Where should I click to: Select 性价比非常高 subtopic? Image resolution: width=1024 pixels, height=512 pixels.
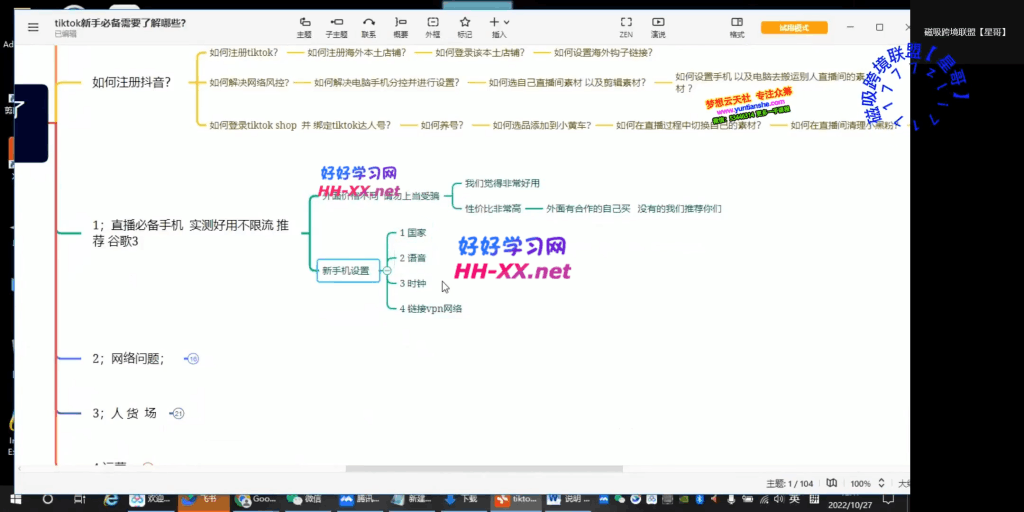click(493, 209)
